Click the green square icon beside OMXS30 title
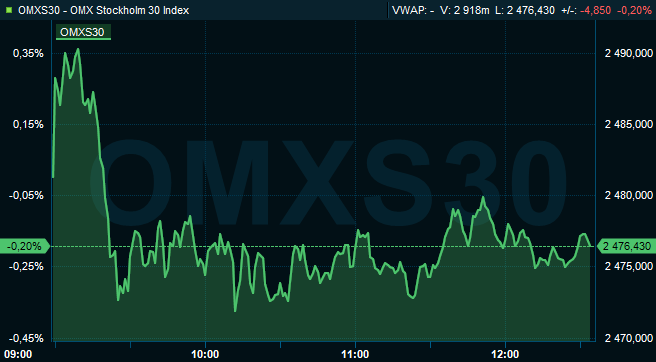The height and width of the screenshot is (362, 656). [9, 10]
